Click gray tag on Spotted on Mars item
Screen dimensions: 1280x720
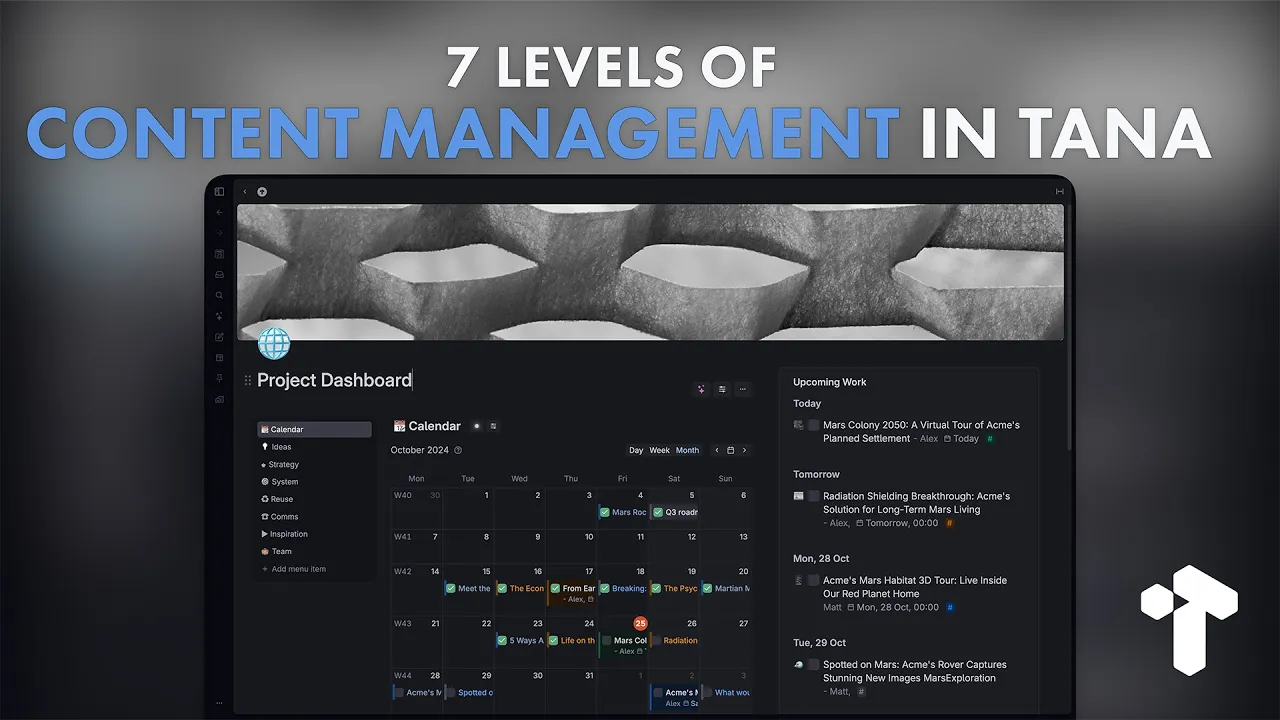862,691
